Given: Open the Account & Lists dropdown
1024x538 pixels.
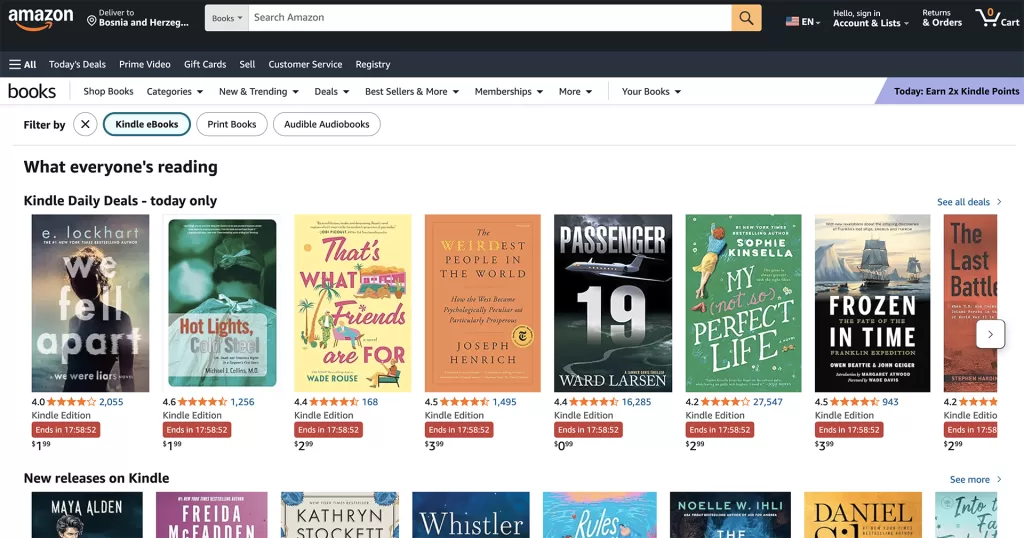Looking at the screenshot, I should click(871, 18).
